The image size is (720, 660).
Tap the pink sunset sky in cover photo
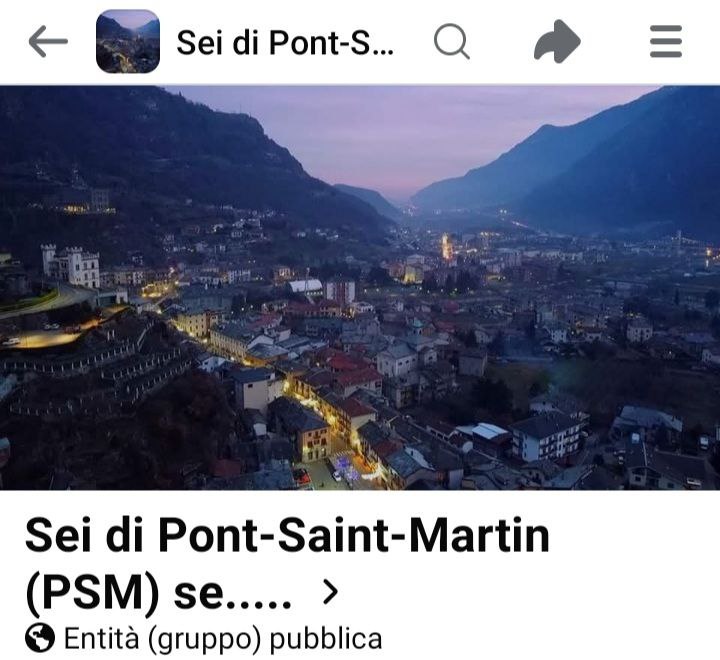coord(404,138)
